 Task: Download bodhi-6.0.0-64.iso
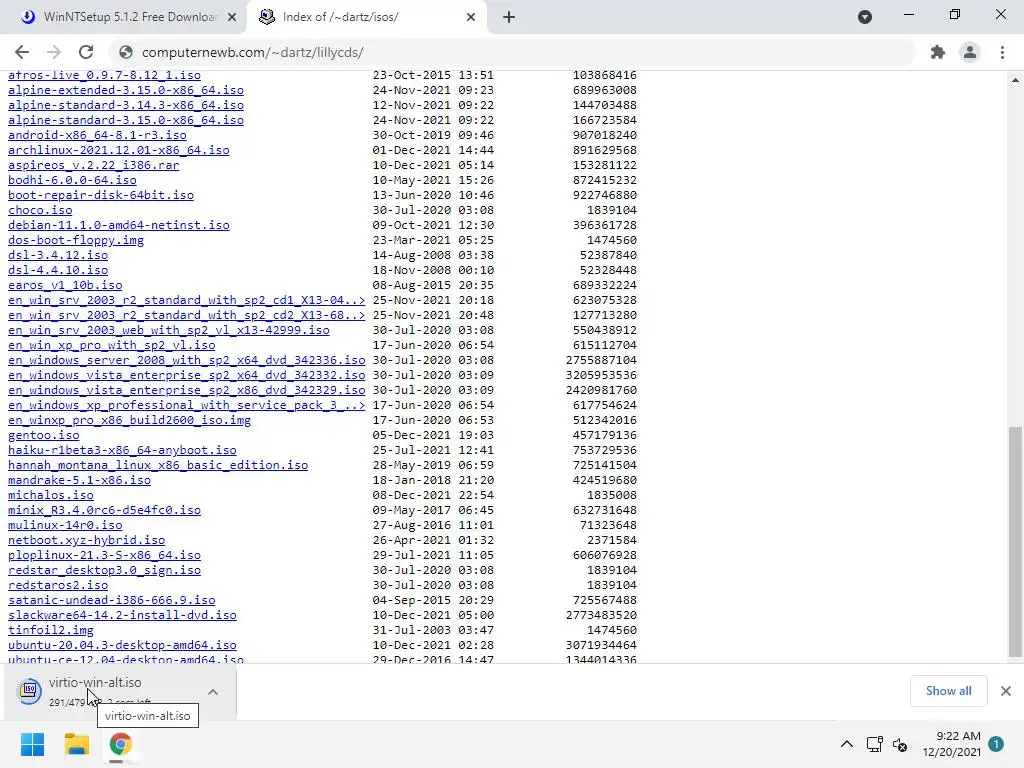coord(72,180)
